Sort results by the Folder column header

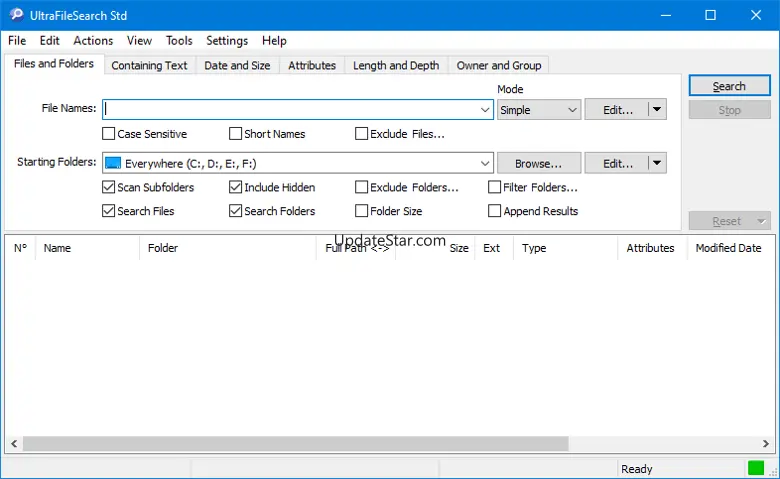(x=227, y=248)
